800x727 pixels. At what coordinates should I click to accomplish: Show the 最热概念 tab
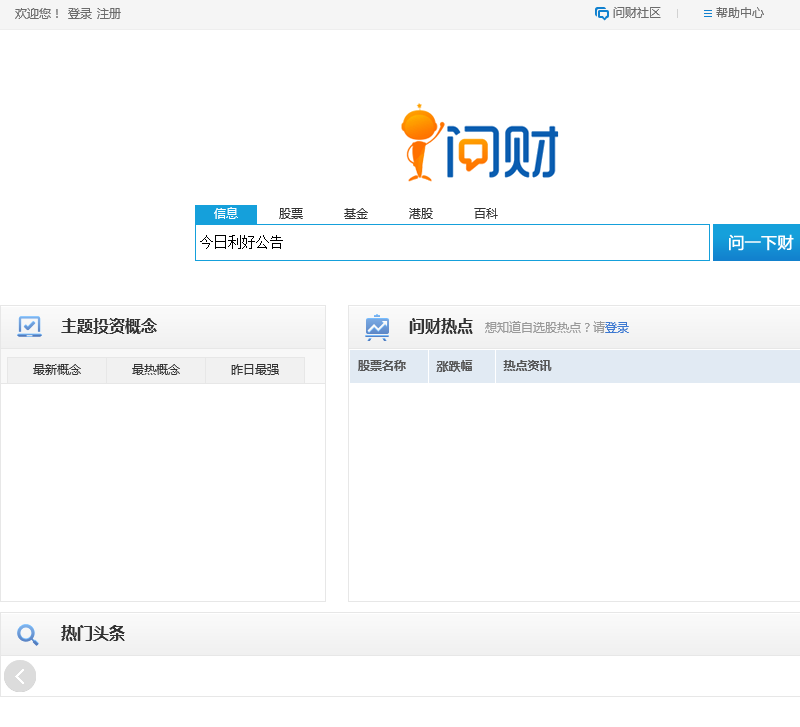156,370
